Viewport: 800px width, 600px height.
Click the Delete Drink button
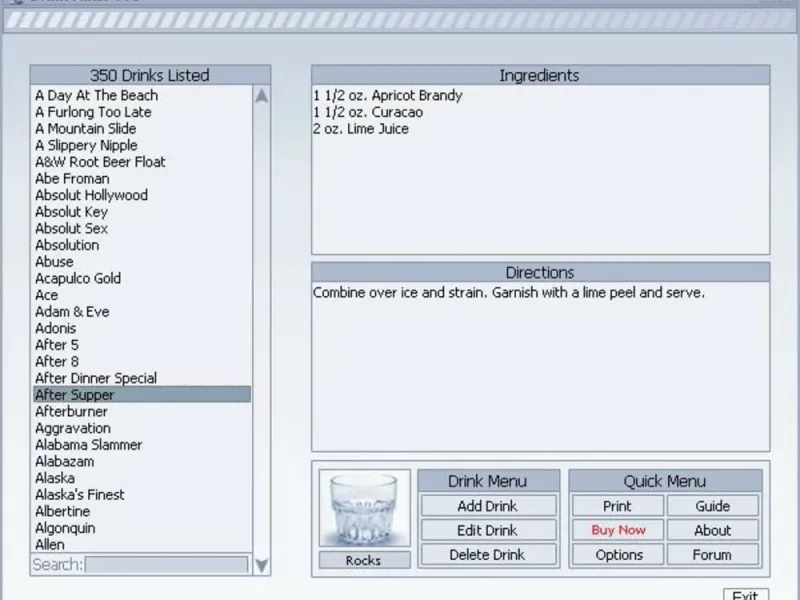pyautogui.click(x=488, y=555)
